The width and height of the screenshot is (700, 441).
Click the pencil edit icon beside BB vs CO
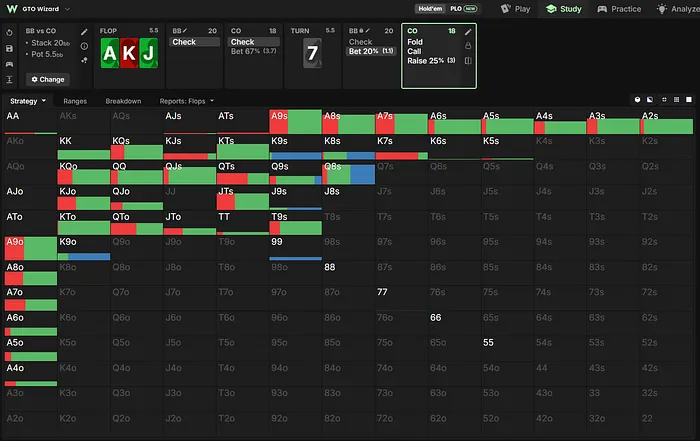point(84,32)
